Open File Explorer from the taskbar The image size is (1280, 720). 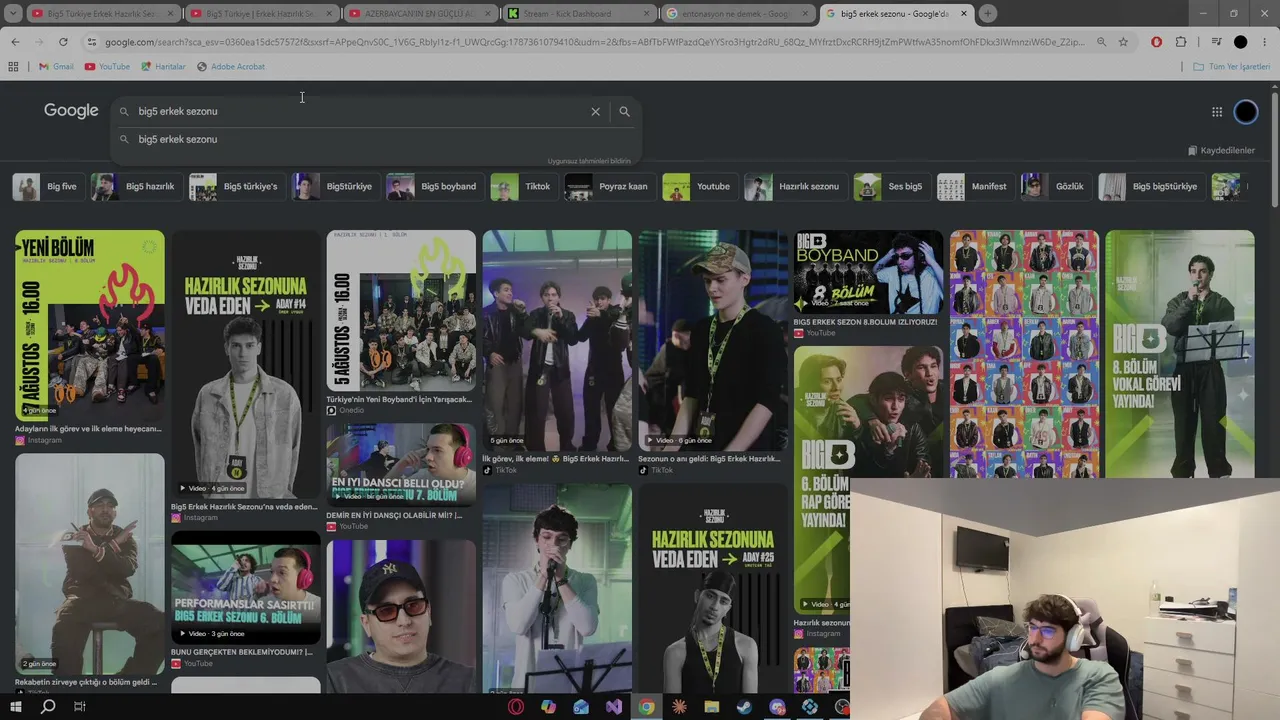tap(711, 707)
